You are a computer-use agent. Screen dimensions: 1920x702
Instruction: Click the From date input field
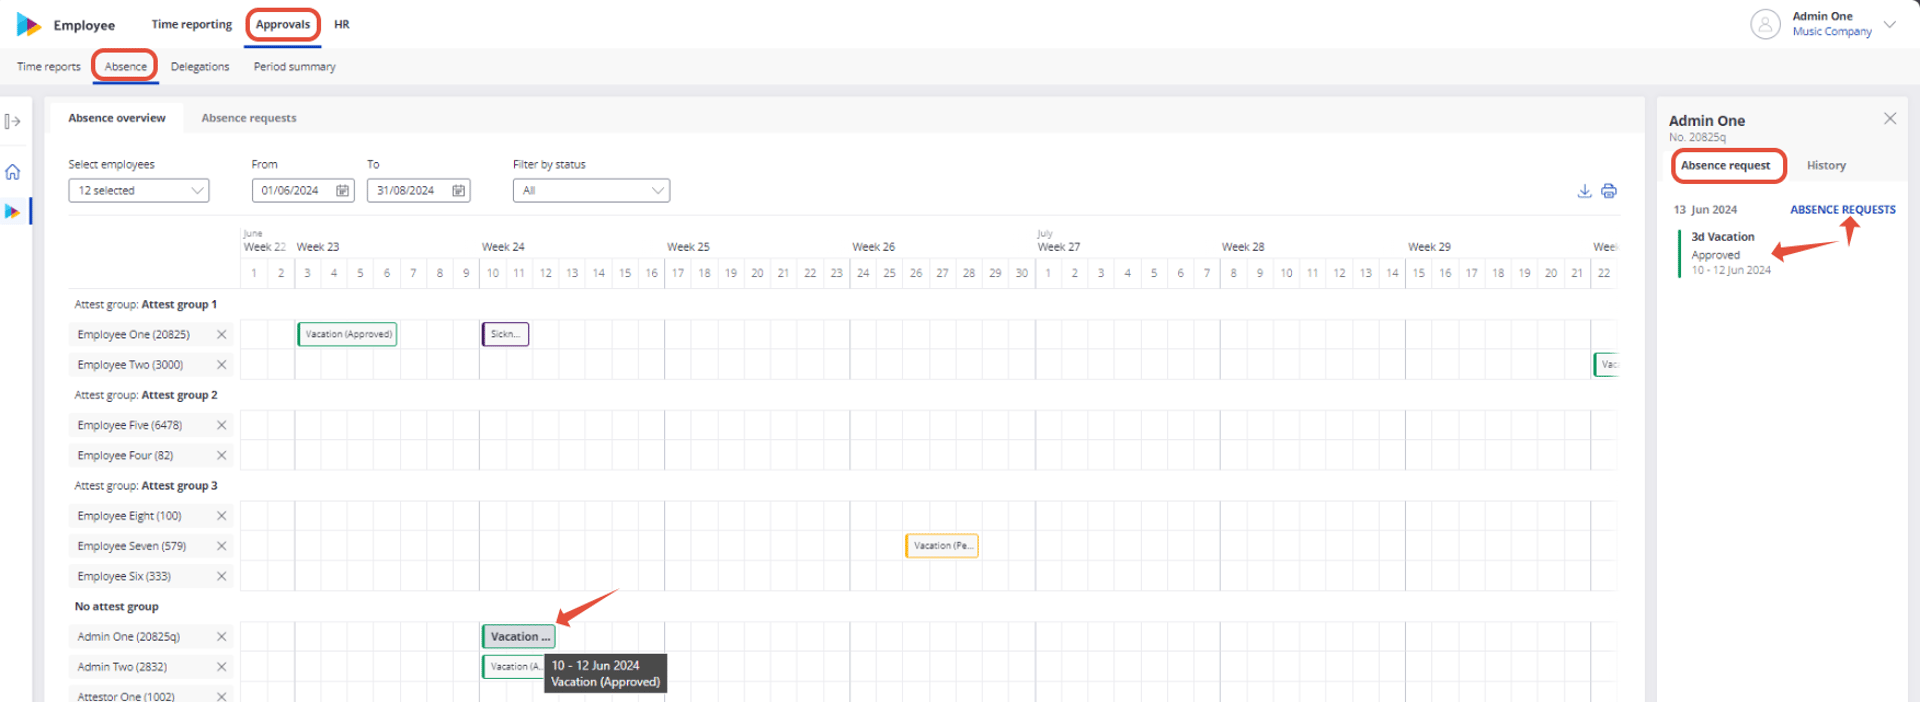coord(296,191)
